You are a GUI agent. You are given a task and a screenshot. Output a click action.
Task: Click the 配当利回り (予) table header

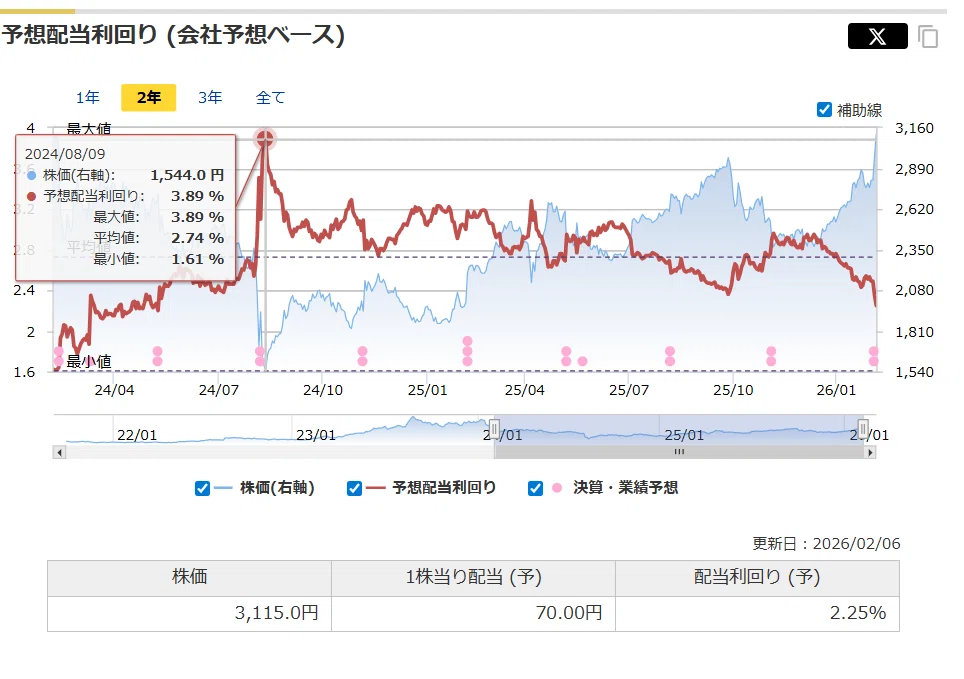(x=757, y=578)
